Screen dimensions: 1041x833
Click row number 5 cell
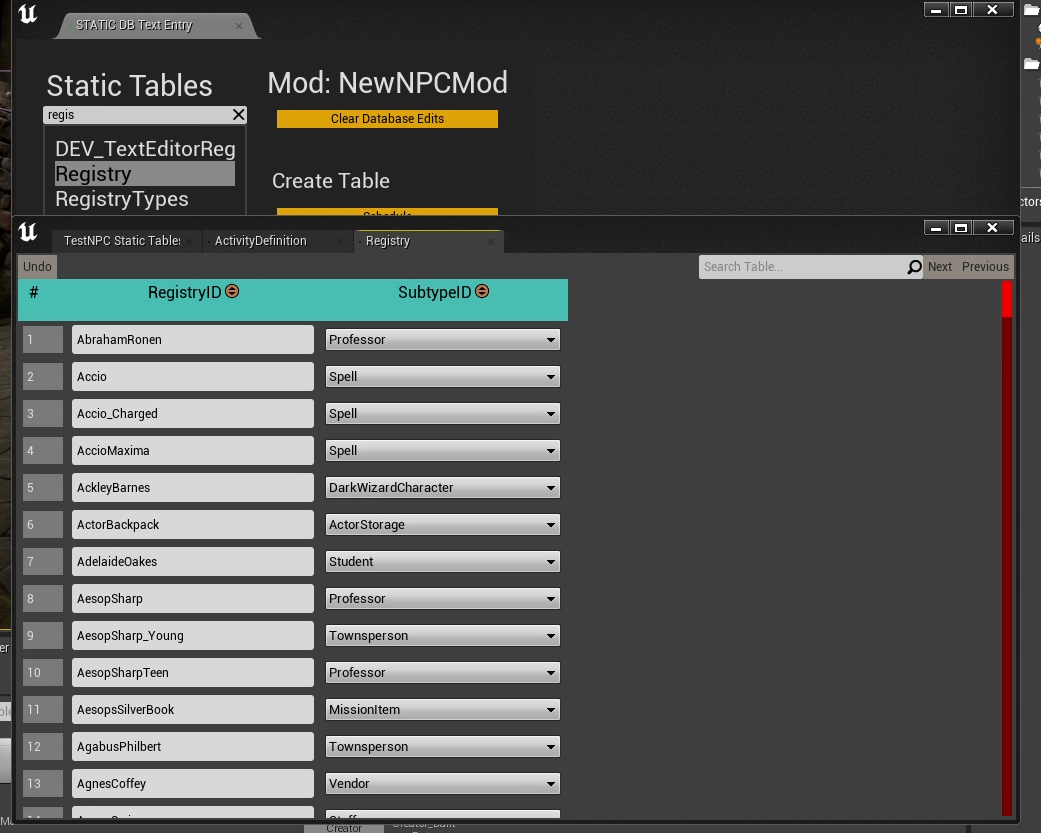point(42,488)
